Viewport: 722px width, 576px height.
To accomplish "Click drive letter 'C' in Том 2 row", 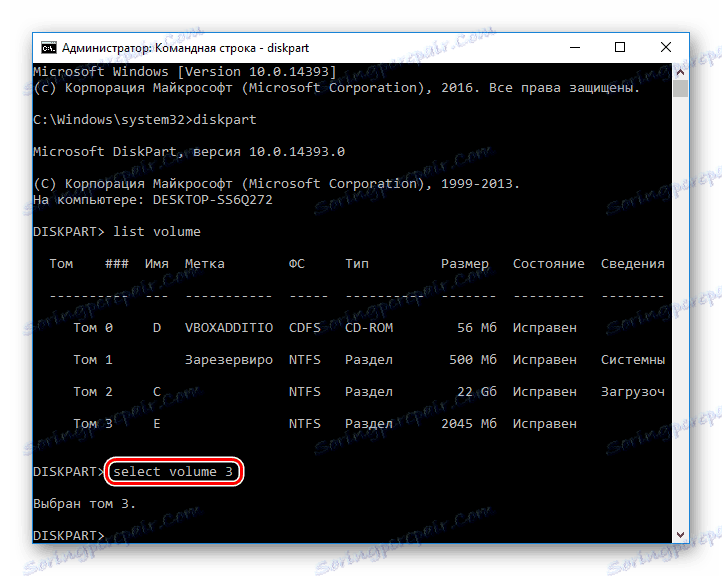I will [157, 392].
